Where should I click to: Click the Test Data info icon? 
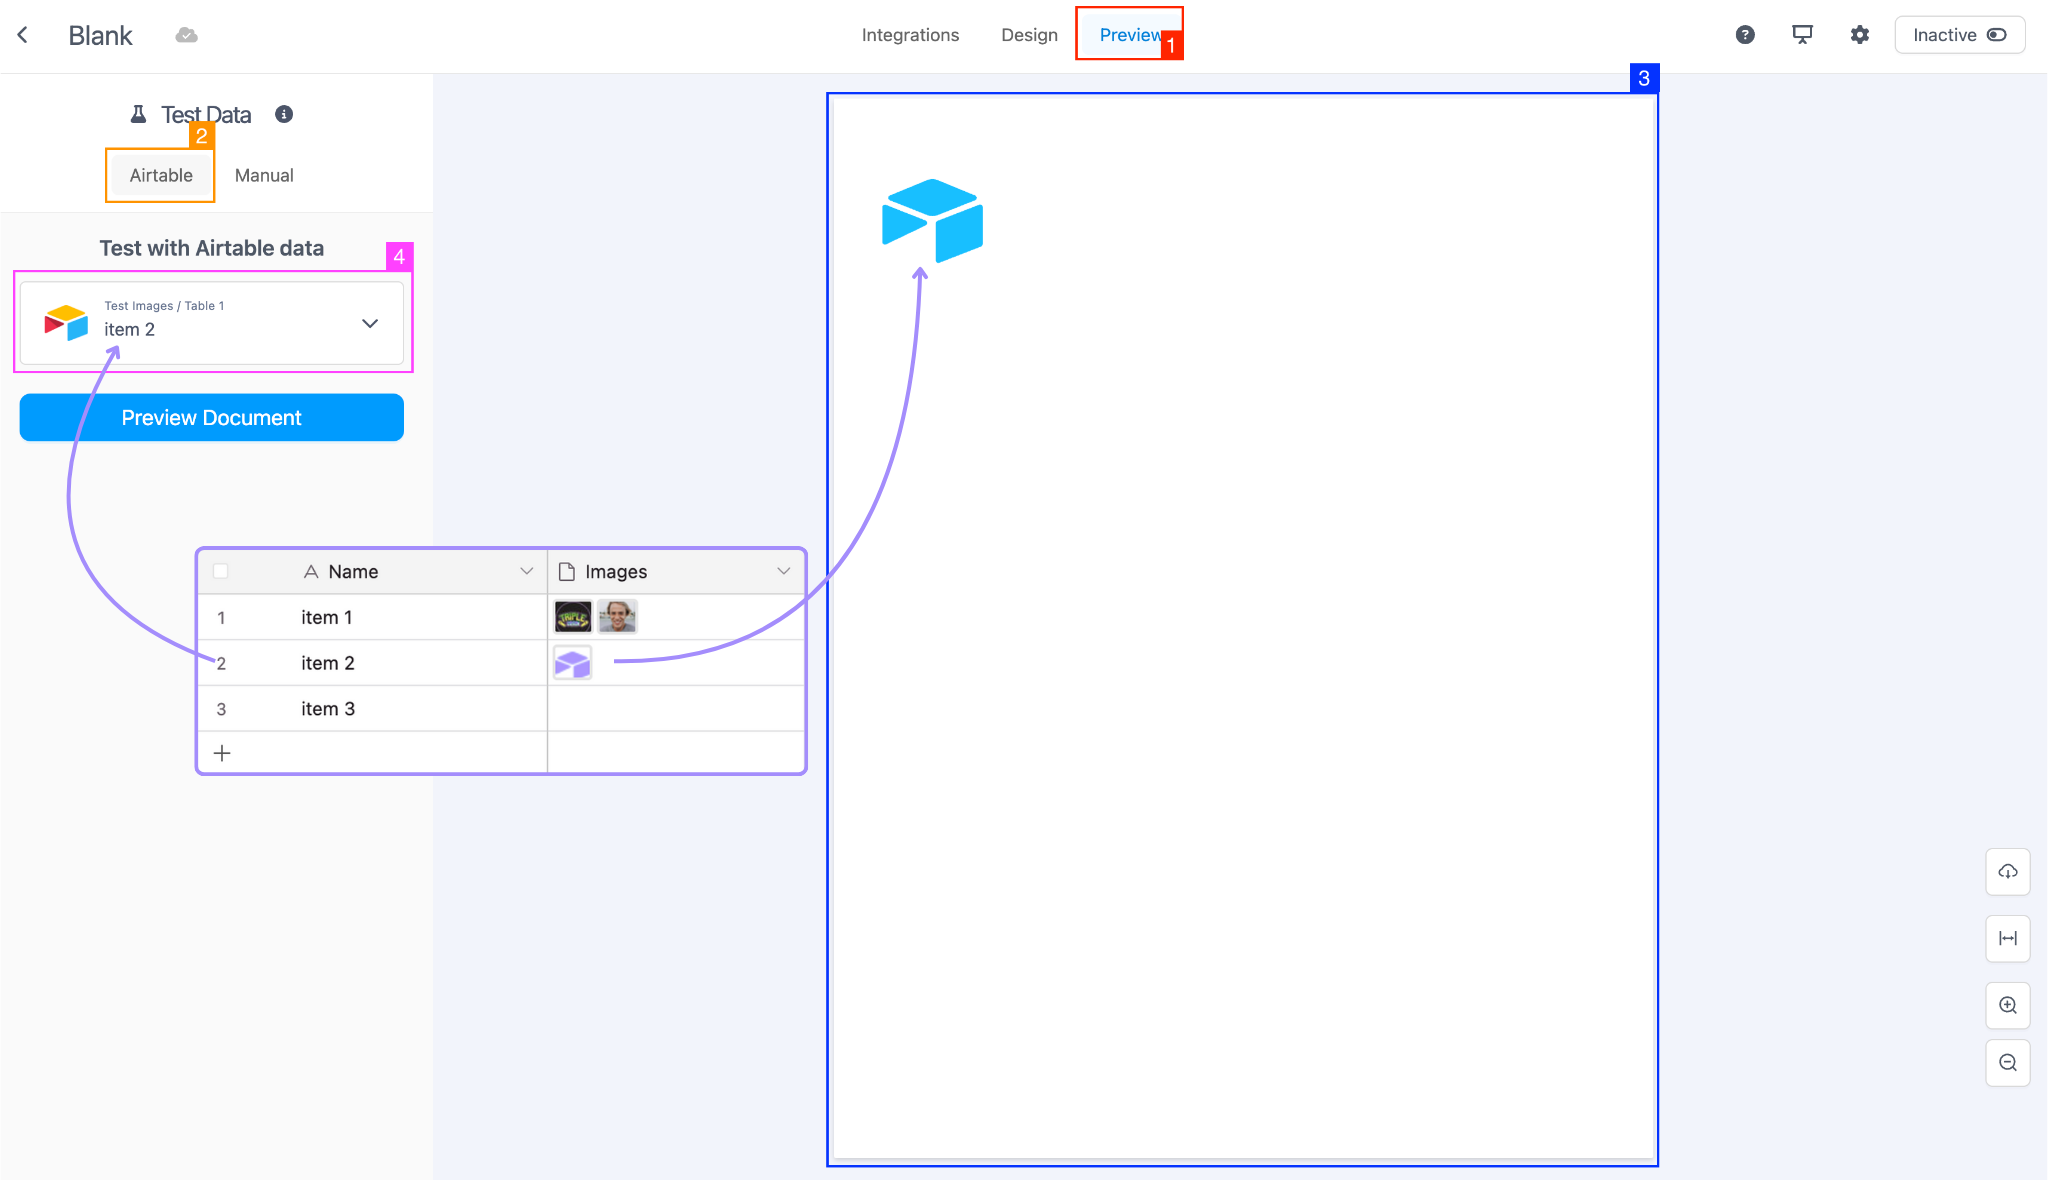coord(284,114)
